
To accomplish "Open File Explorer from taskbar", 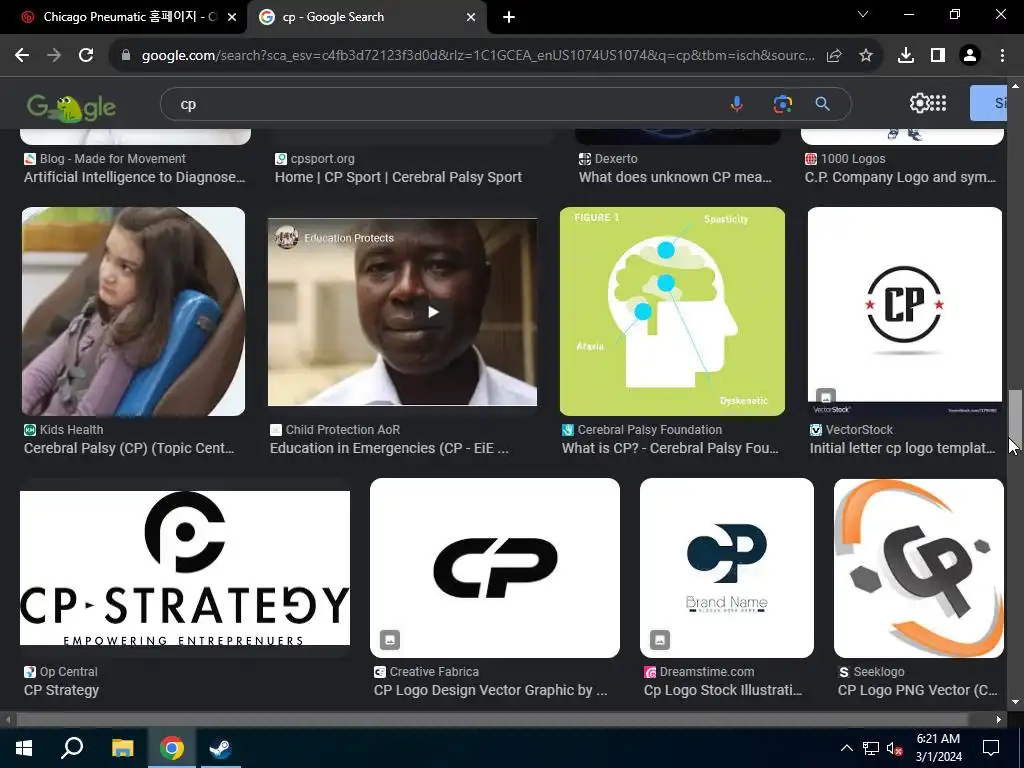I will [x=122, y=748].
